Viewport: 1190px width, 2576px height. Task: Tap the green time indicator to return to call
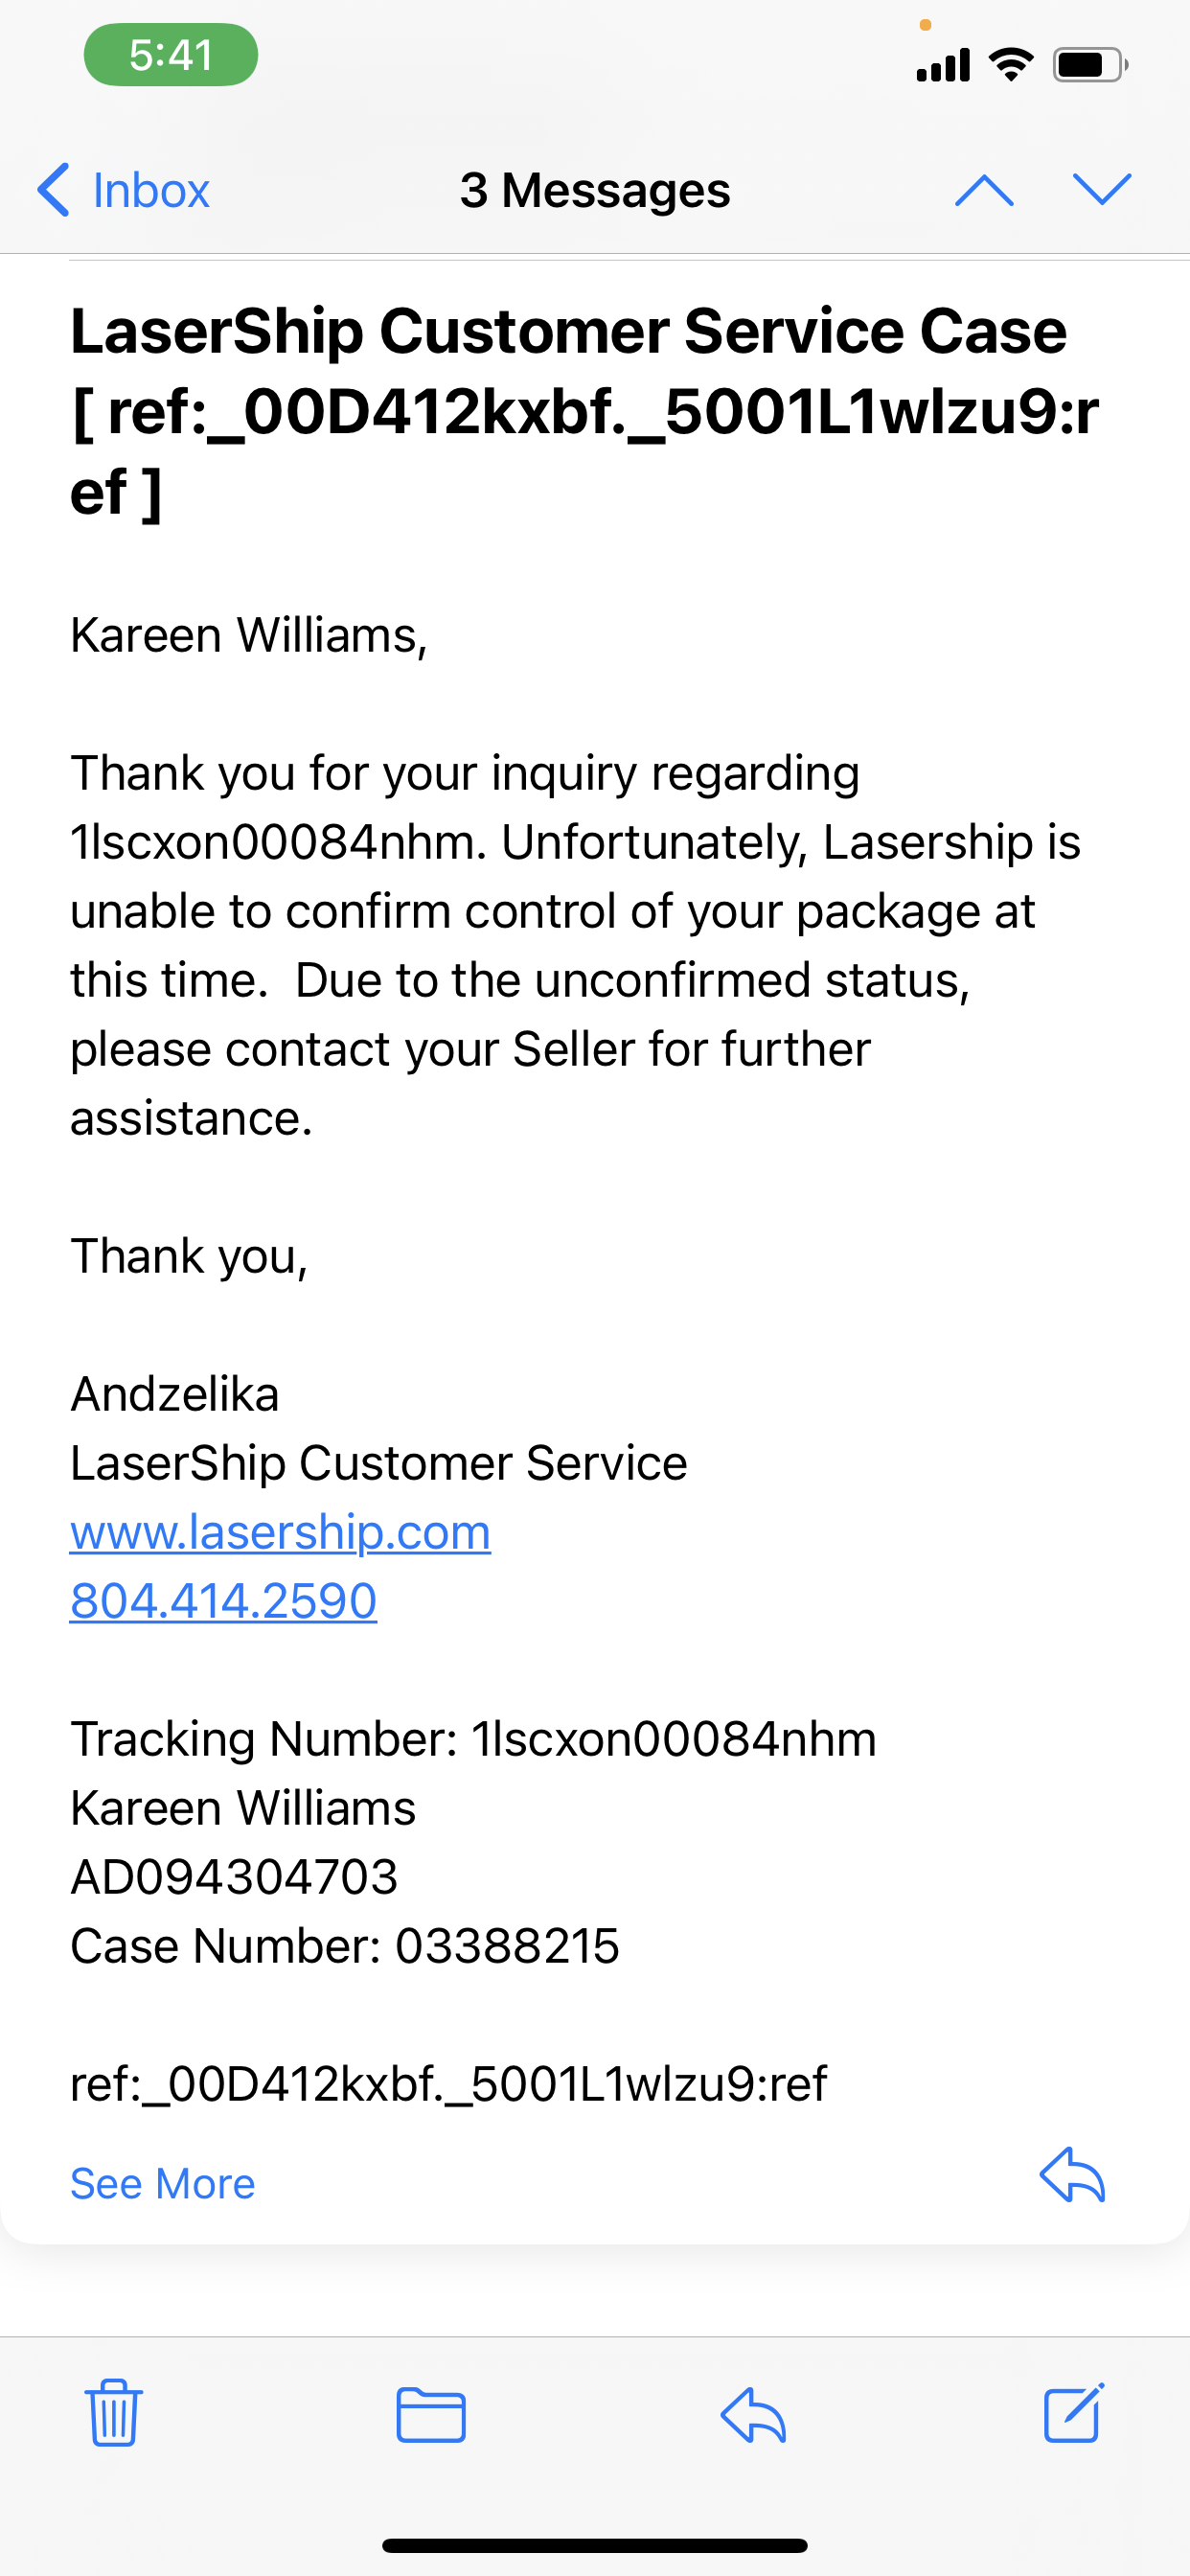pyautogui.click(x=170, y=55)
